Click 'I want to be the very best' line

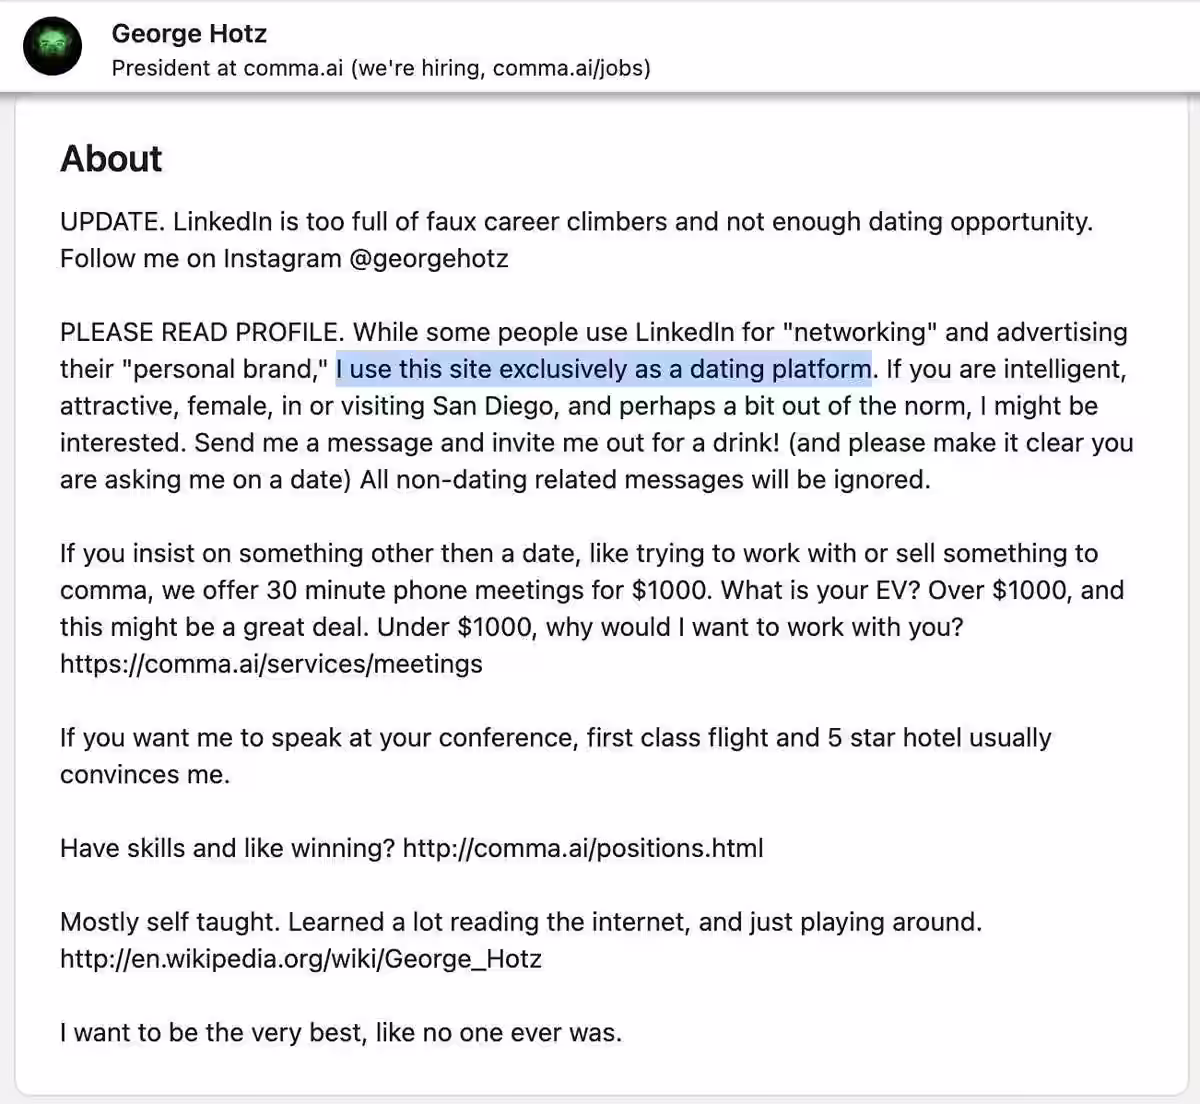point(341,1033)
